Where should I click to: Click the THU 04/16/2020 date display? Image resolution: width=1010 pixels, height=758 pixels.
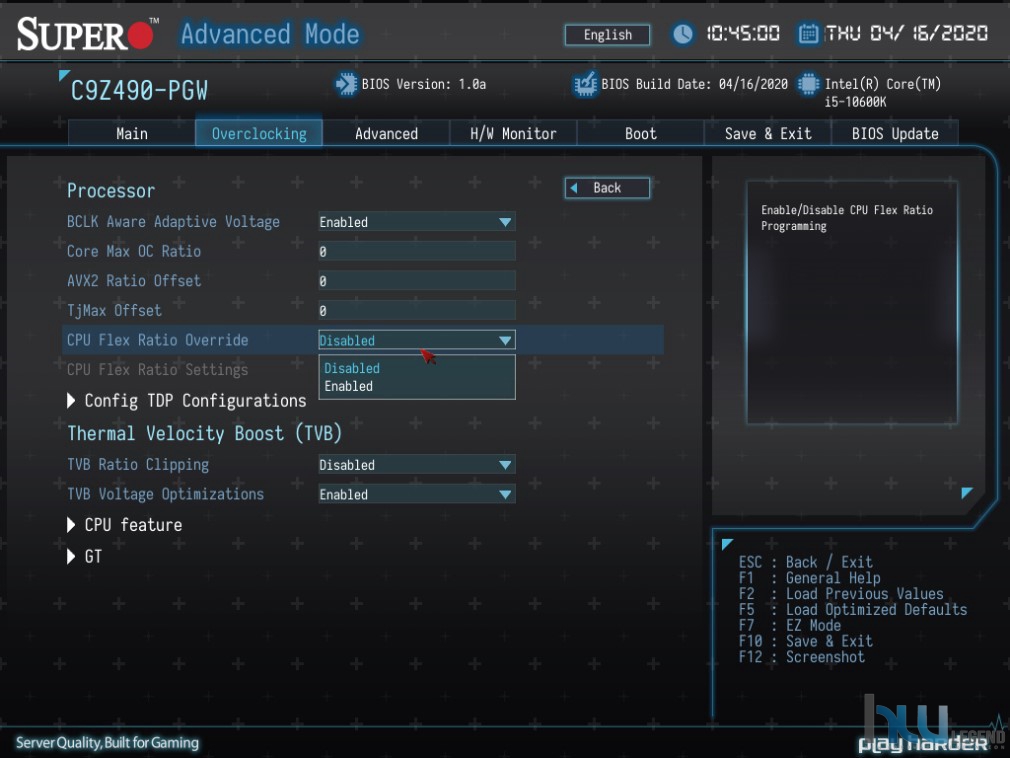(x=906, y=33)
